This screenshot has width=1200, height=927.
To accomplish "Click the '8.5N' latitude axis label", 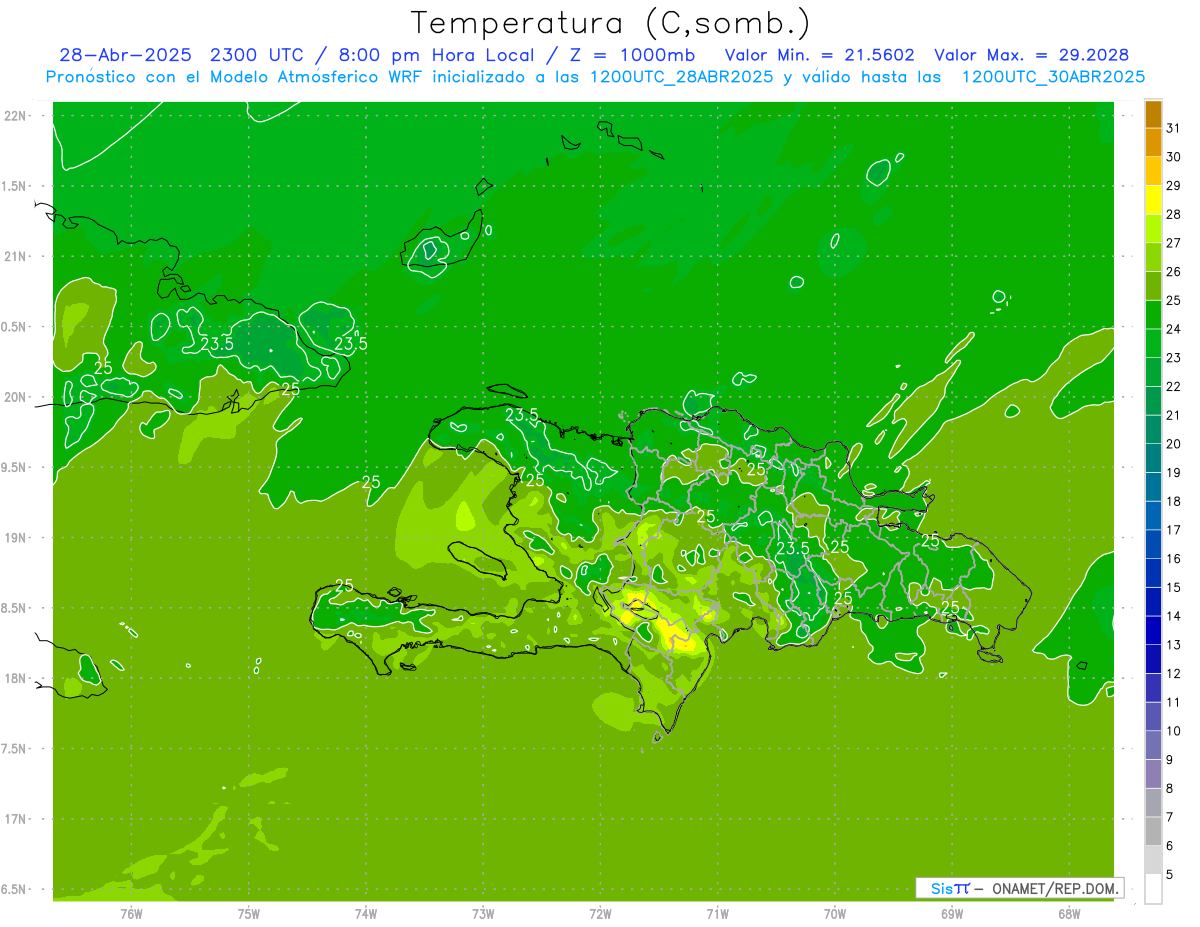I will pos(14,608).
